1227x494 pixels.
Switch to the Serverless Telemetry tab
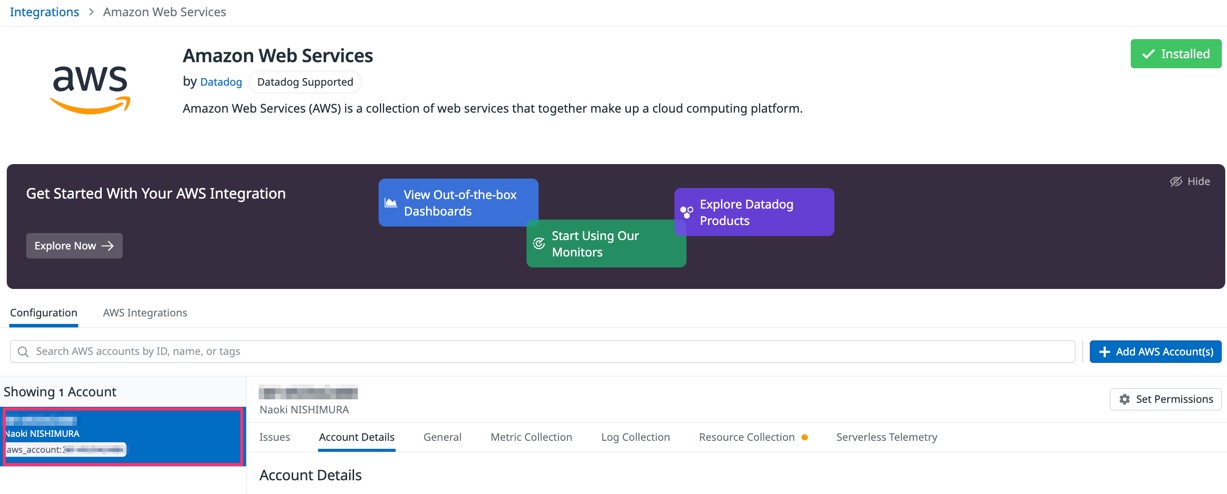[887, 437]
